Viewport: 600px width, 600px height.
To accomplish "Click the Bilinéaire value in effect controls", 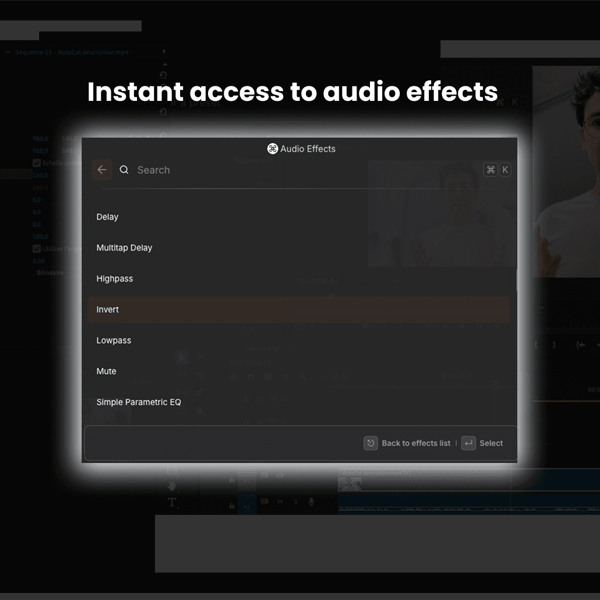I will [50, 273].
